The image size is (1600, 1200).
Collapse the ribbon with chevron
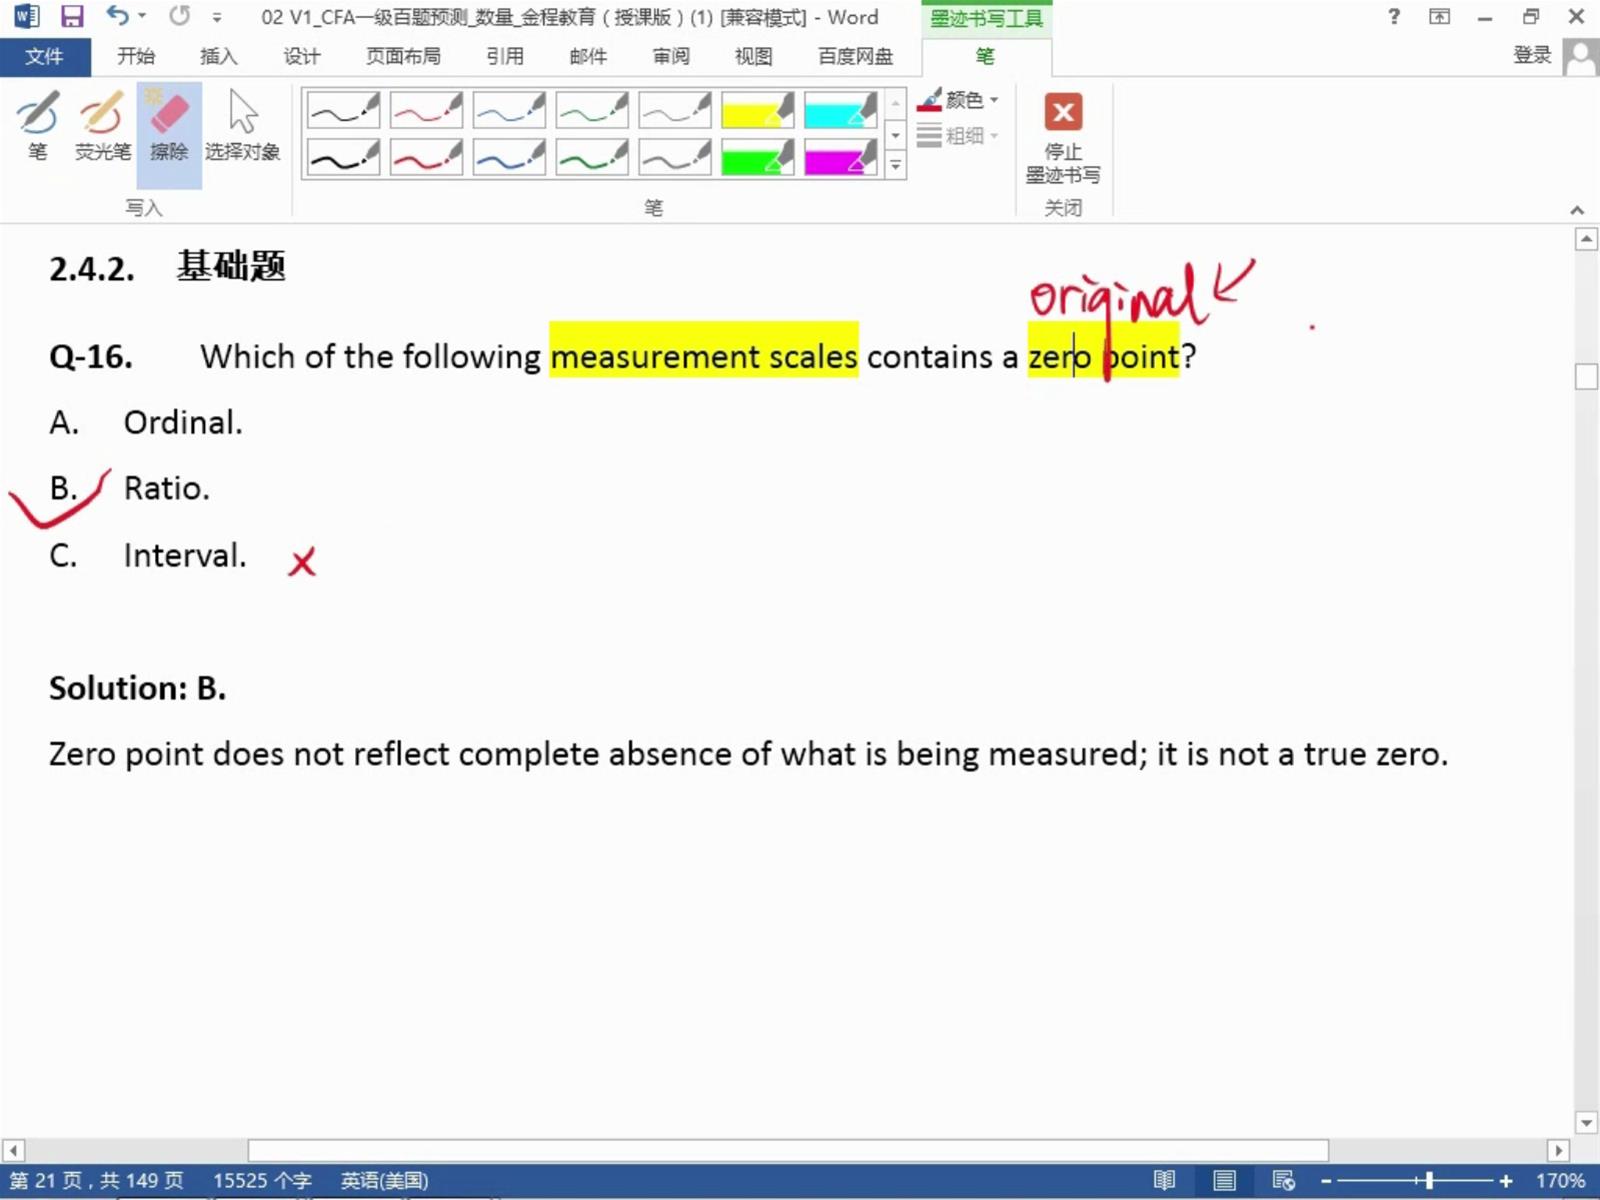tap(1577, 210)
